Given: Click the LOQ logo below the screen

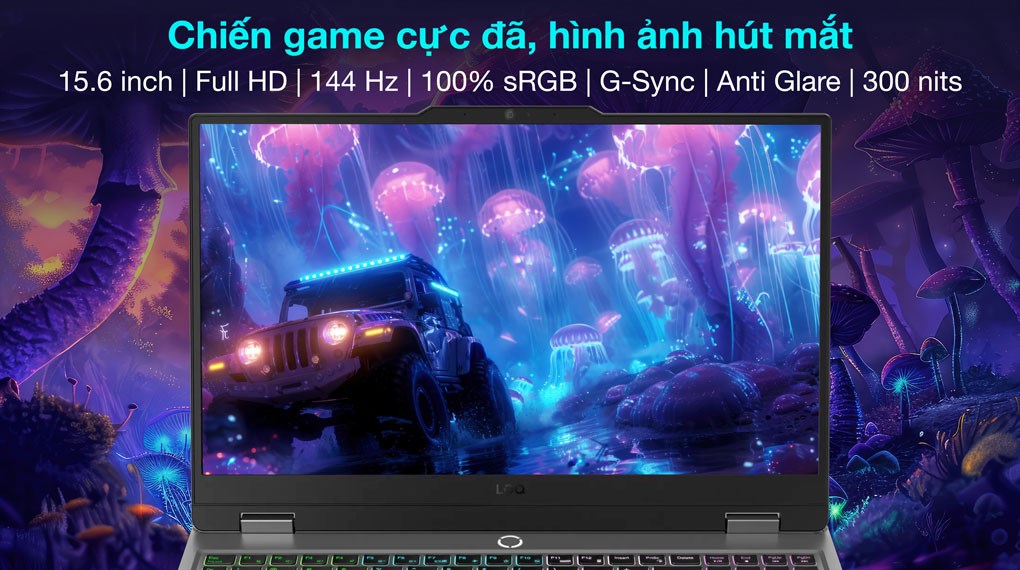Looking at the screenshot, I should (x=509, y=489).
